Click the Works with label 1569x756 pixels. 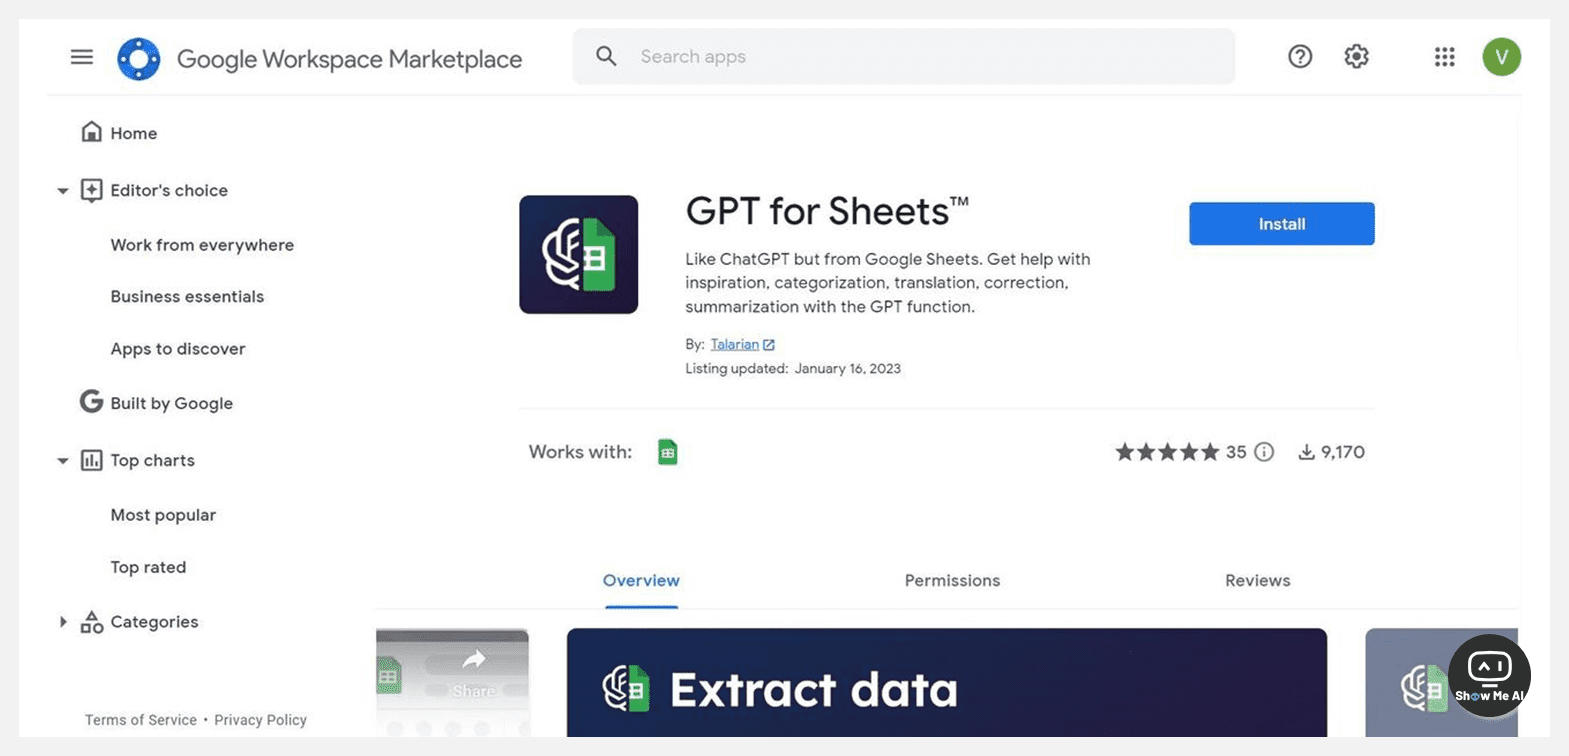click(580, 452)
